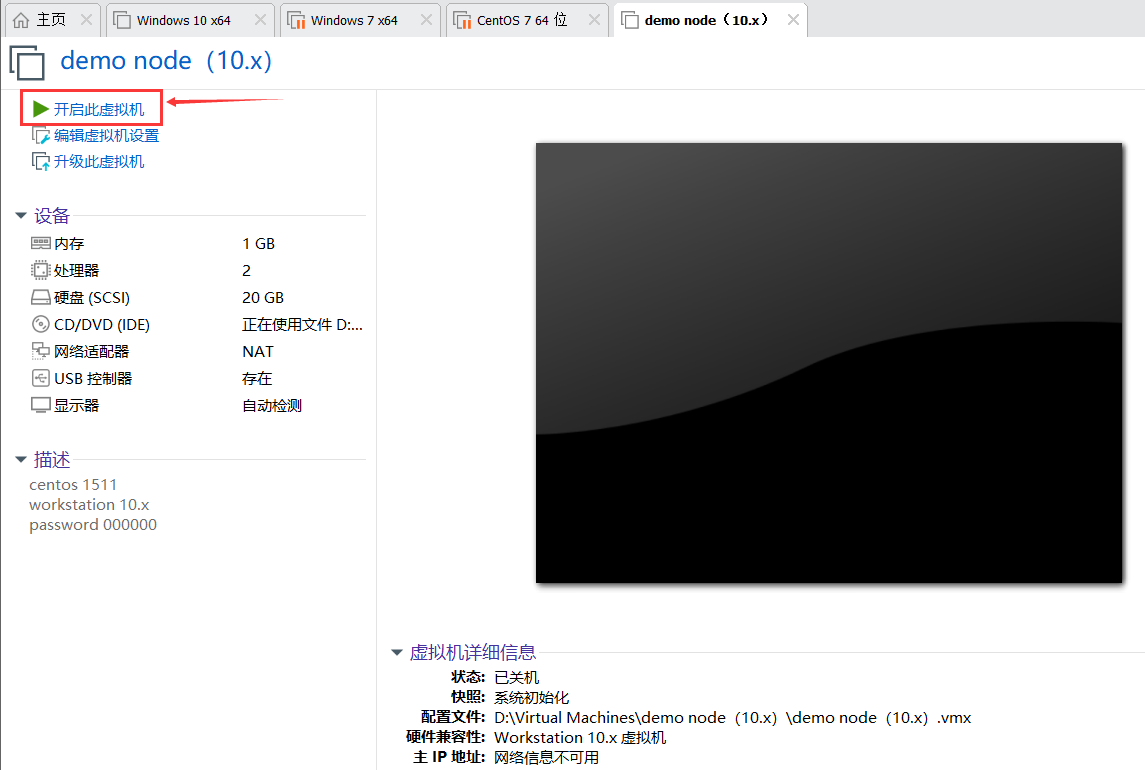
Task: Click 升级此虚拟机 link
Action: tap(95, 160)
